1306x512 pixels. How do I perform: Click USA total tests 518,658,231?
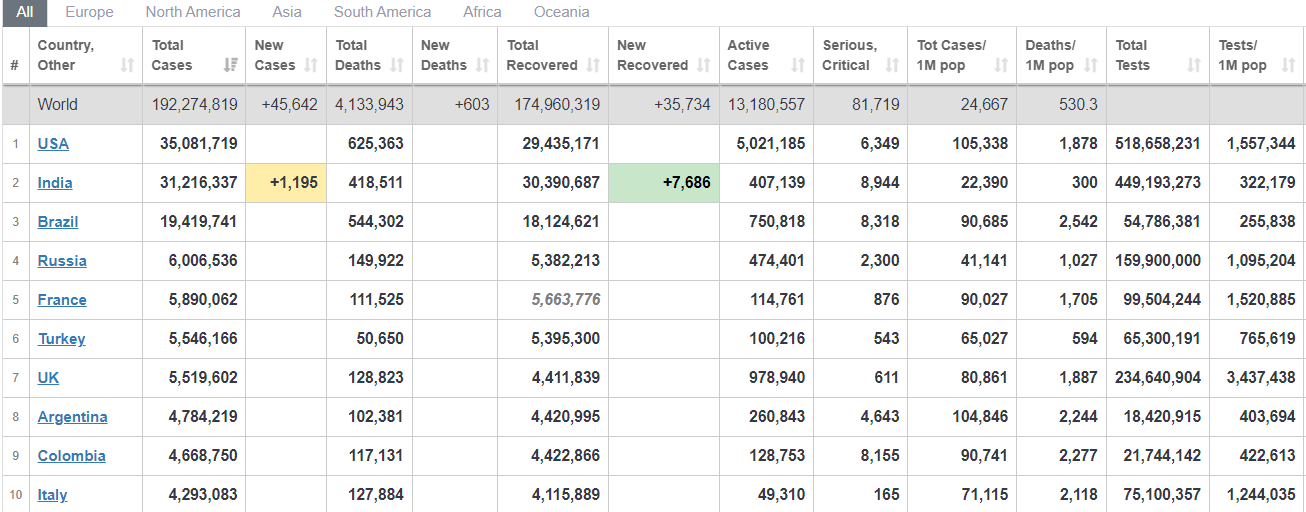(x=1157, y=144)
